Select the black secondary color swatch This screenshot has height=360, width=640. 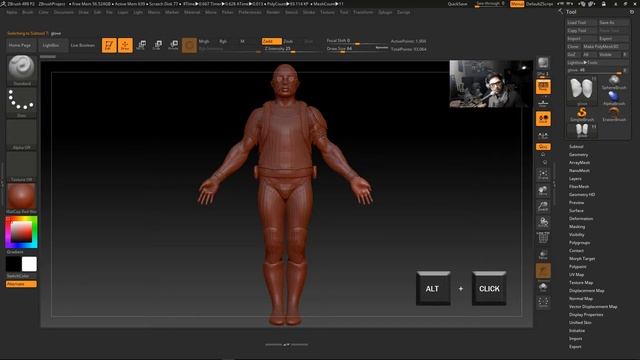[x=13, y=264]
